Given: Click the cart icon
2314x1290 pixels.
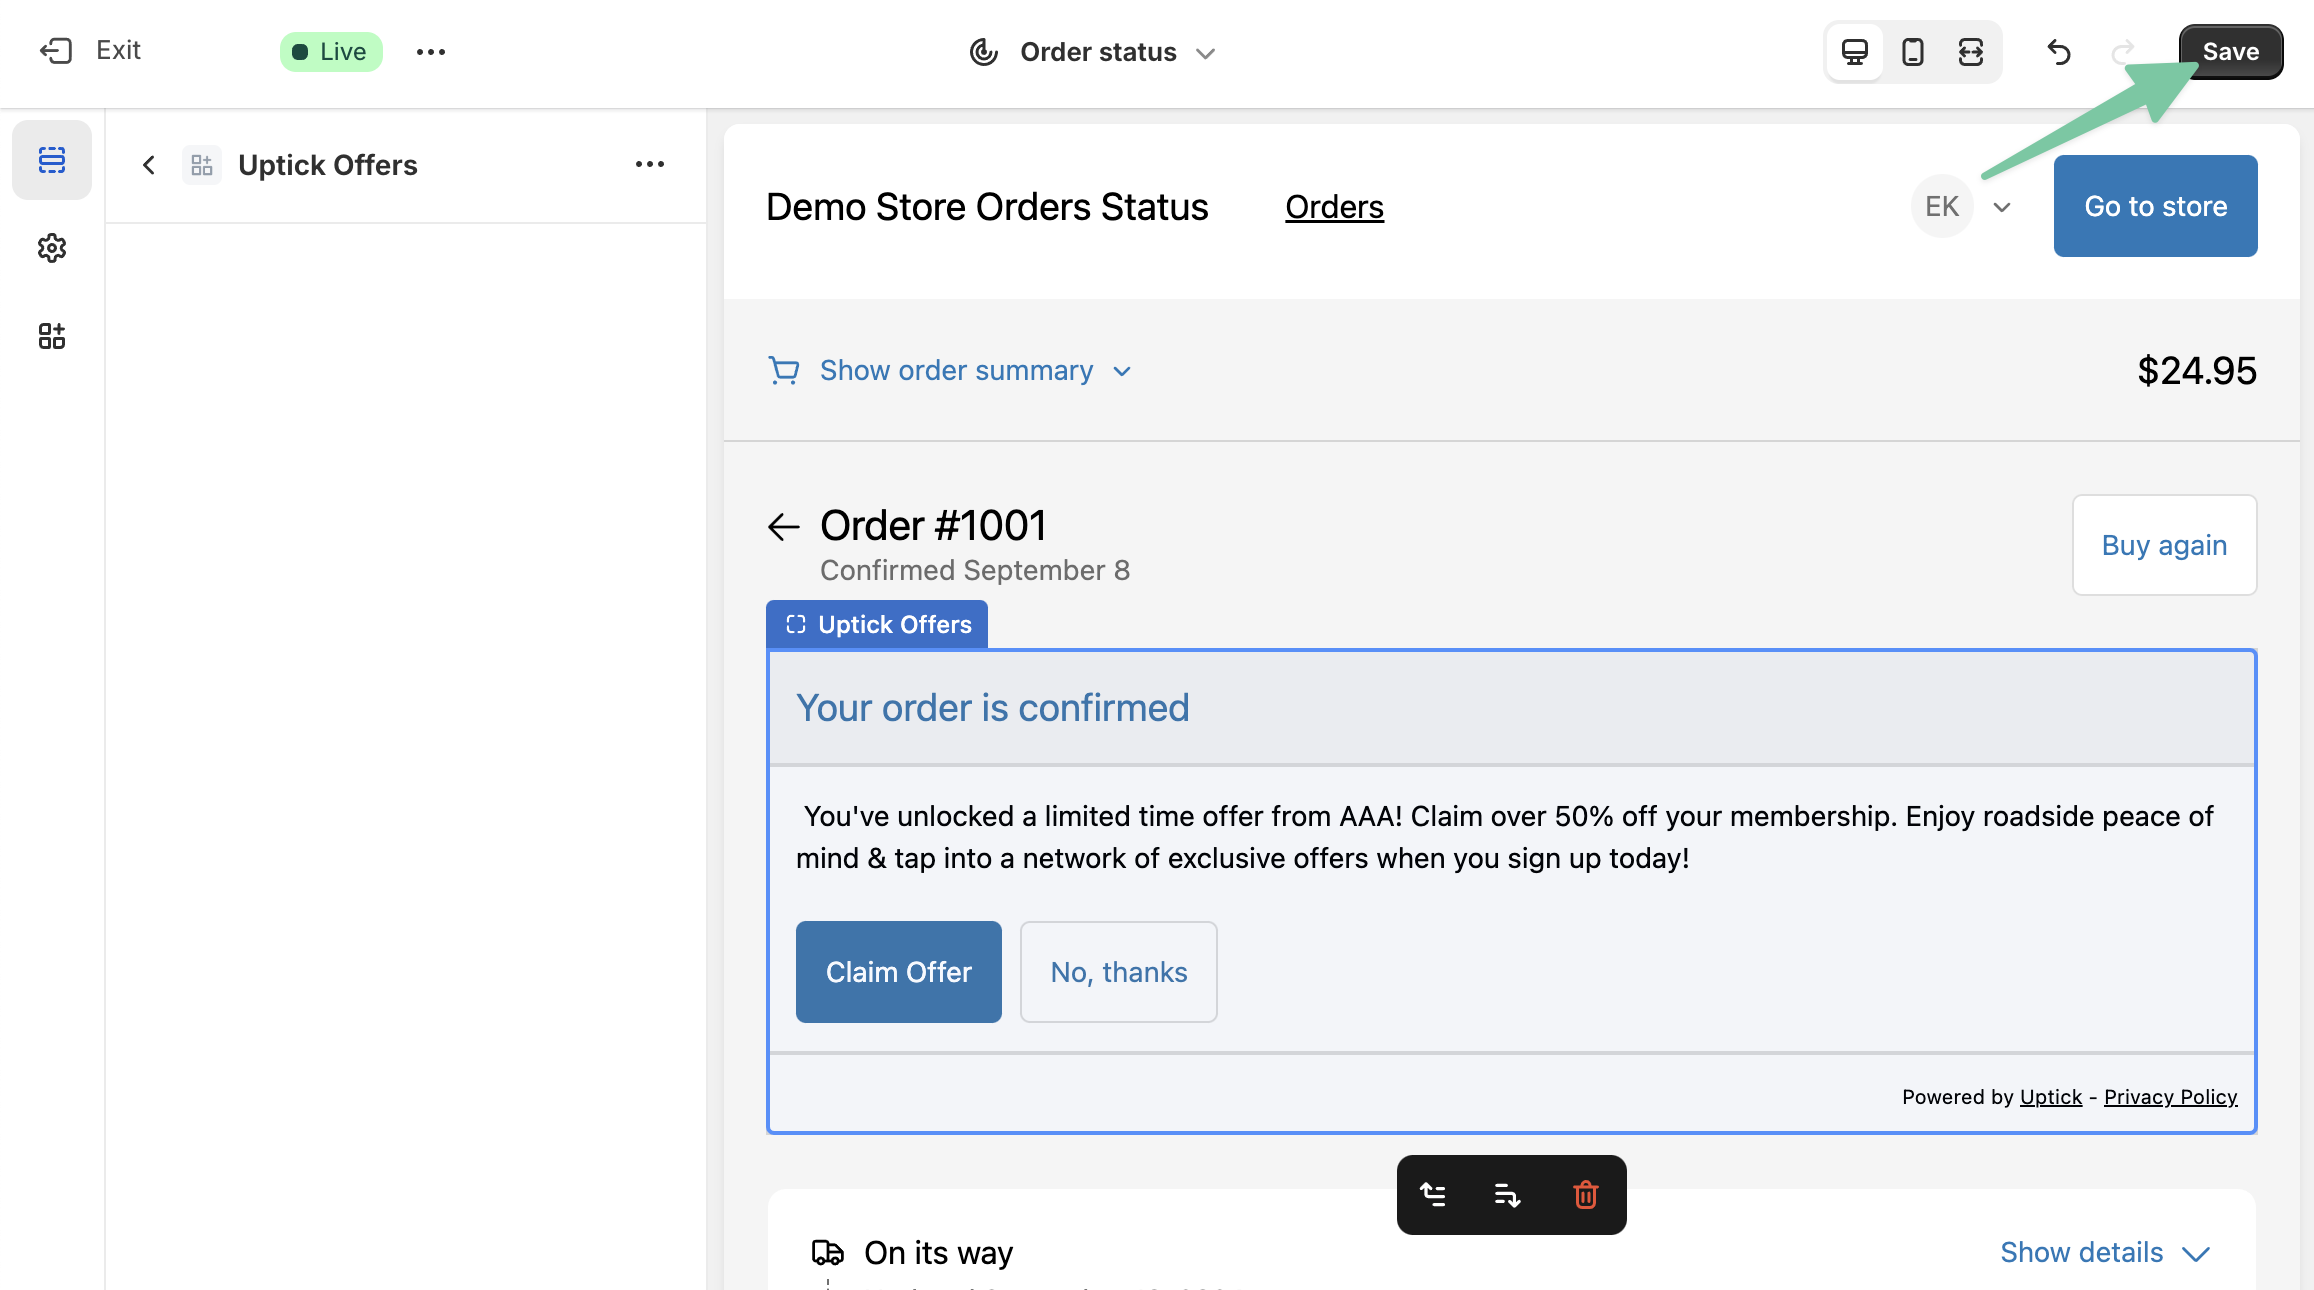Looking at the screenshot, I should tap(784, 371).
